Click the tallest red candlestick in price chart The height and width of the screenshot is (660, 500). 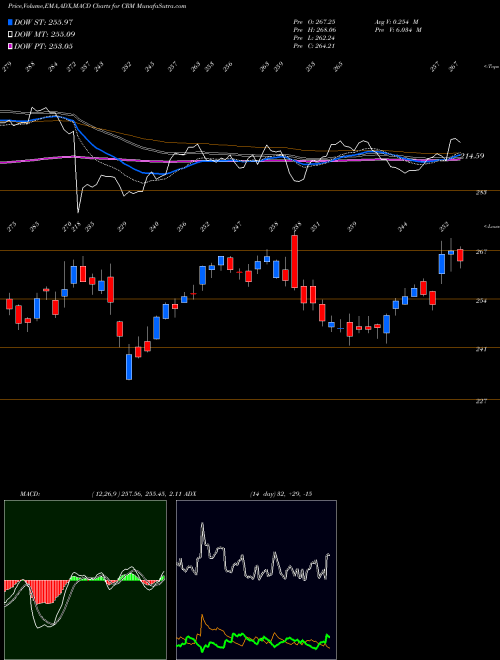(295, 261)
